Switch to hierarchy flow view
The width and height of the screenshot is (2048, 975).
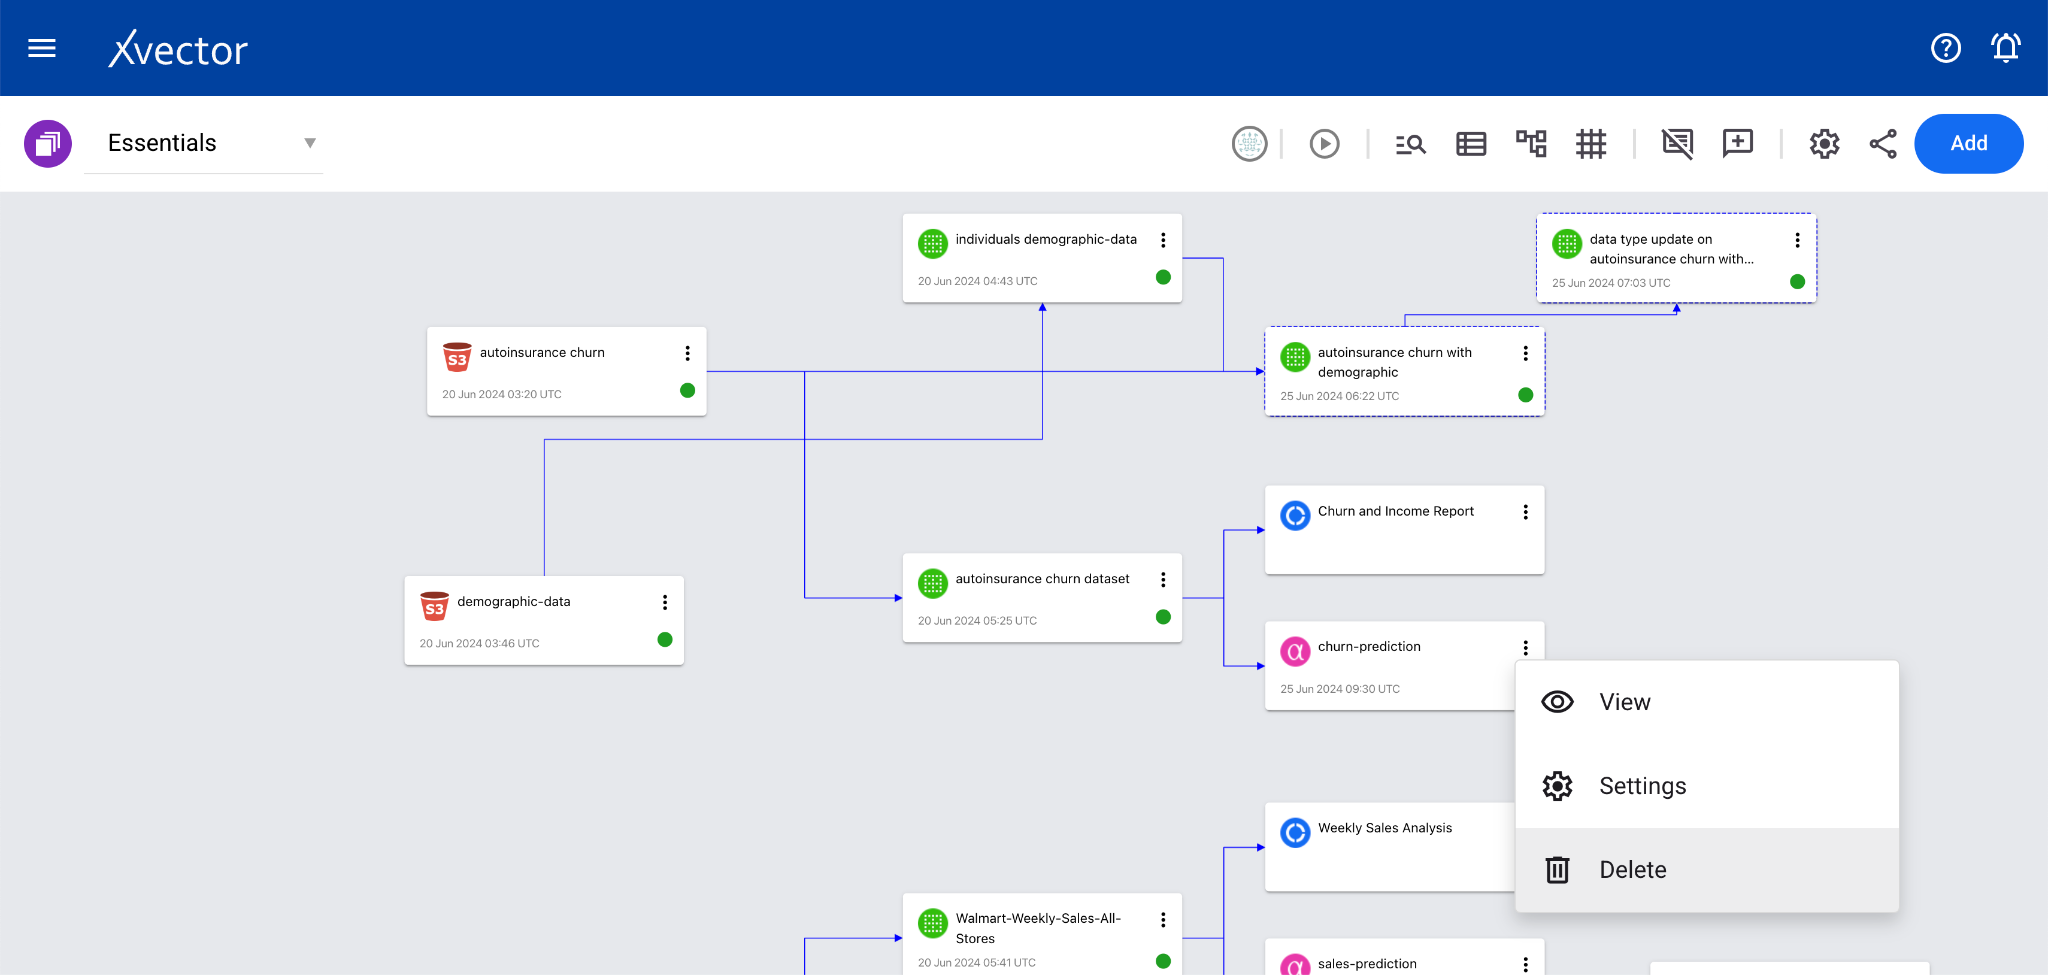click(x=1531, y=144)
